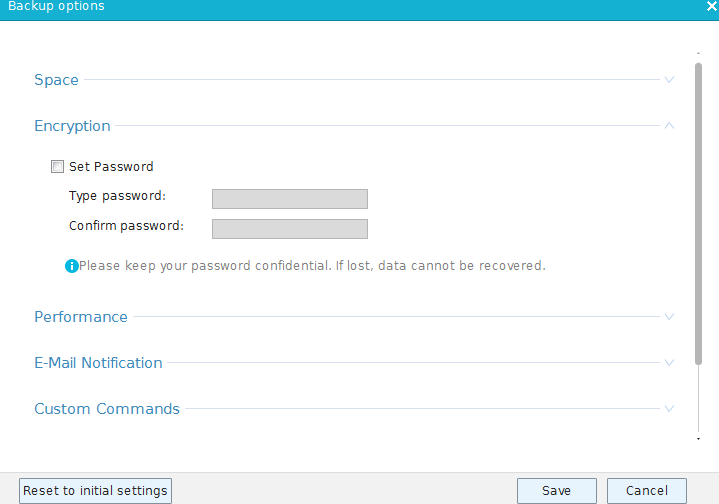Image resolution: width=719 pixels, height=504 pixels.
Task: Close the Backup options dialog
Action: (712, 6)
